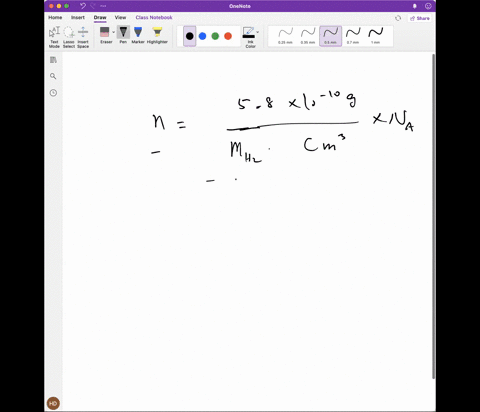480x412 pixels.
Task: Select the Eraser tool
Action: [105, 35]
